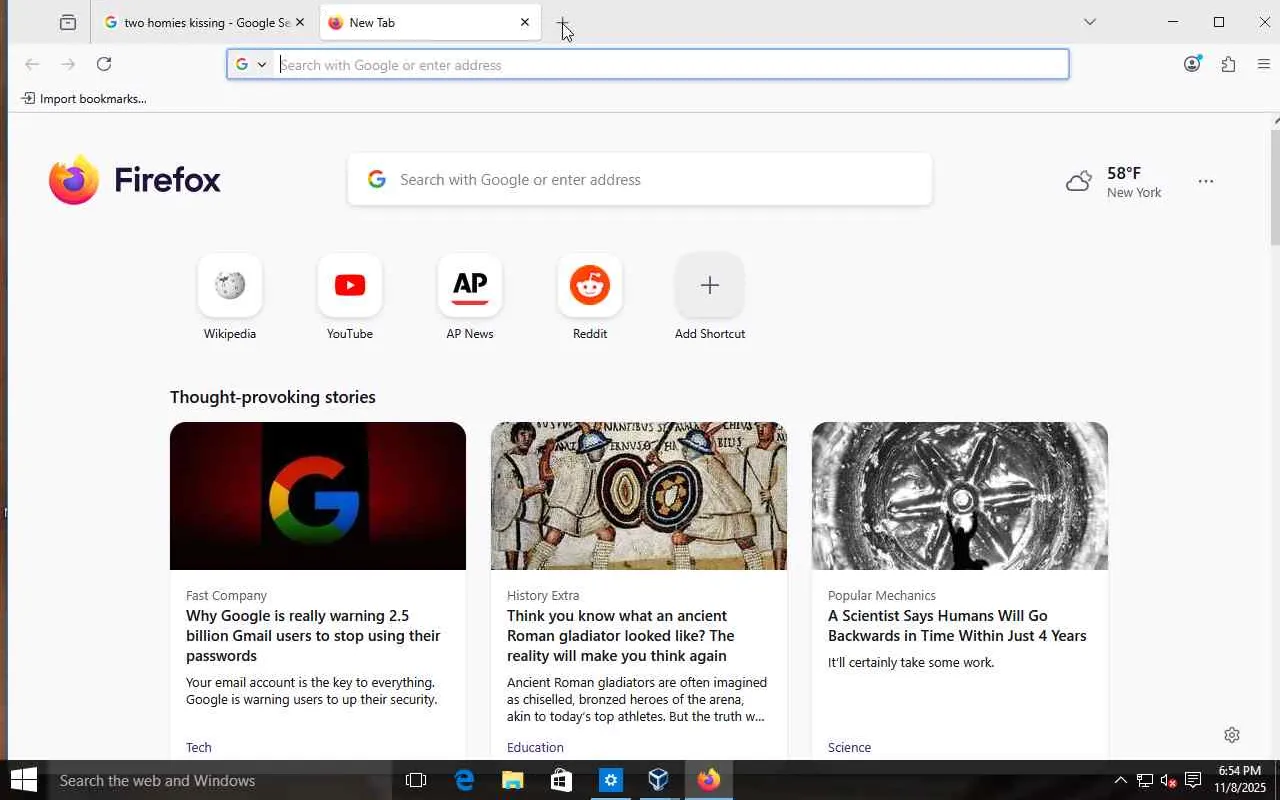Open the Windows Start menu

23,780
